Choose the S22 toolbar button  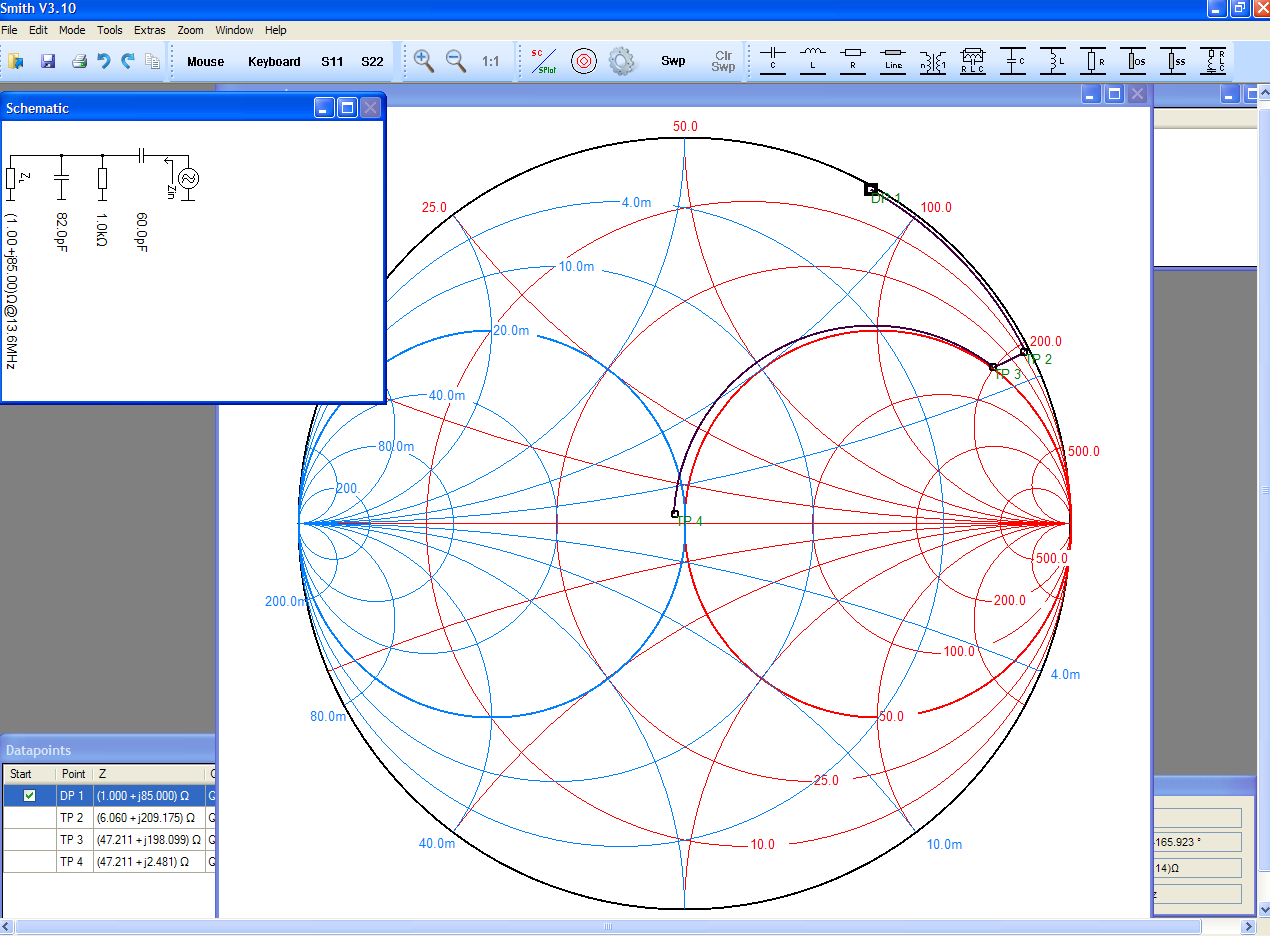click(x=372, y=62)
